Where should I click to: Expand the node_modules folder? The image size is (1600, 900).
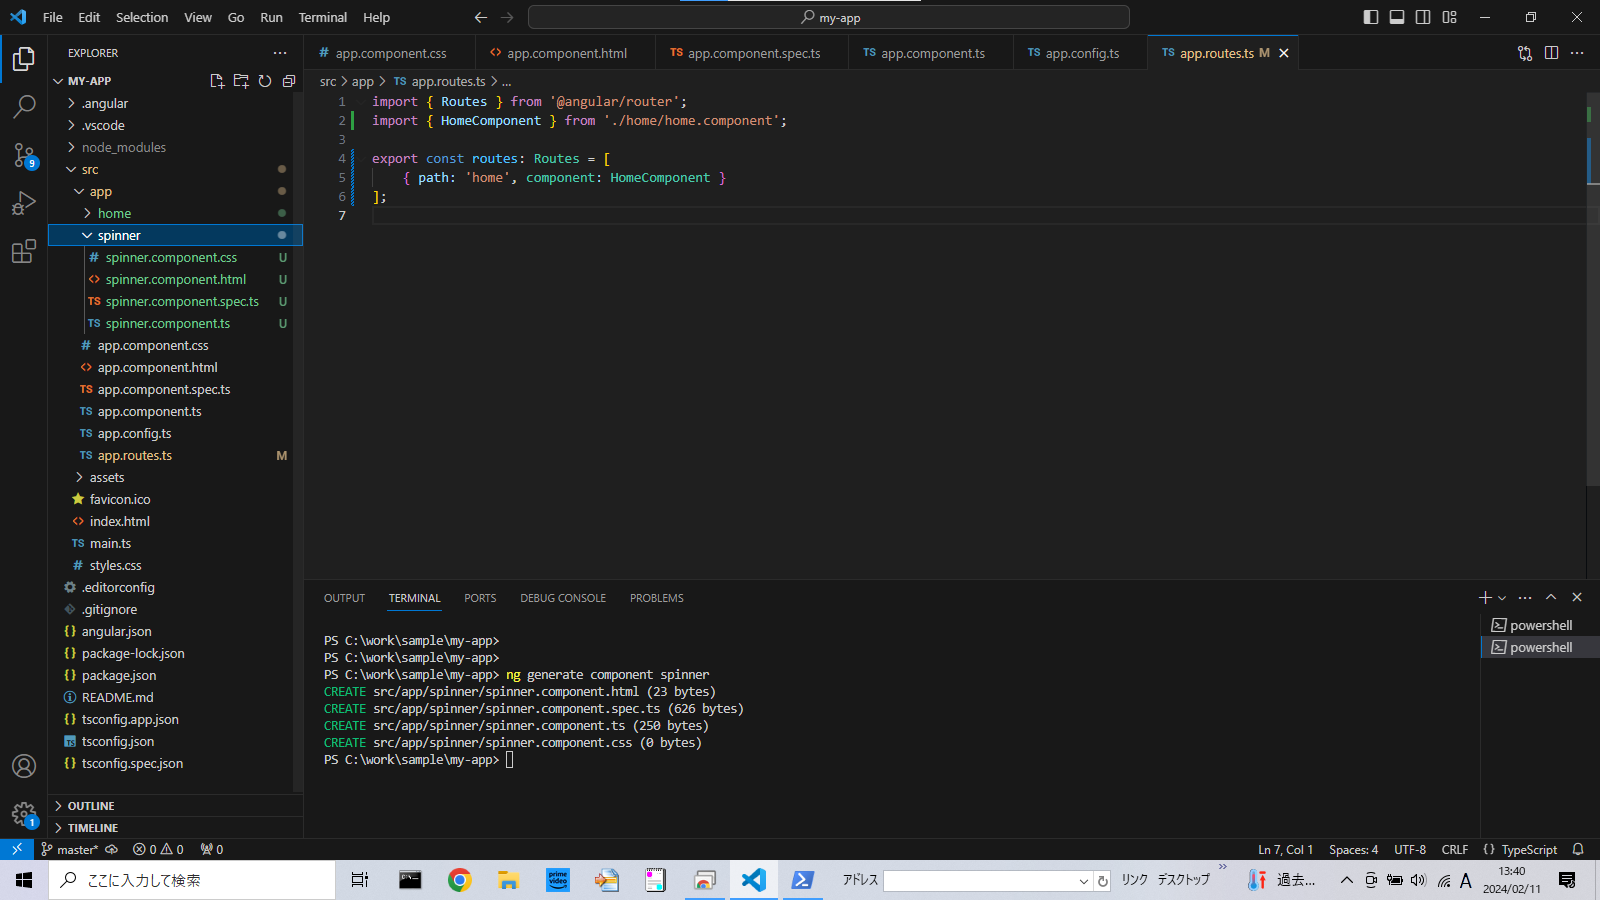coord(175,147)
